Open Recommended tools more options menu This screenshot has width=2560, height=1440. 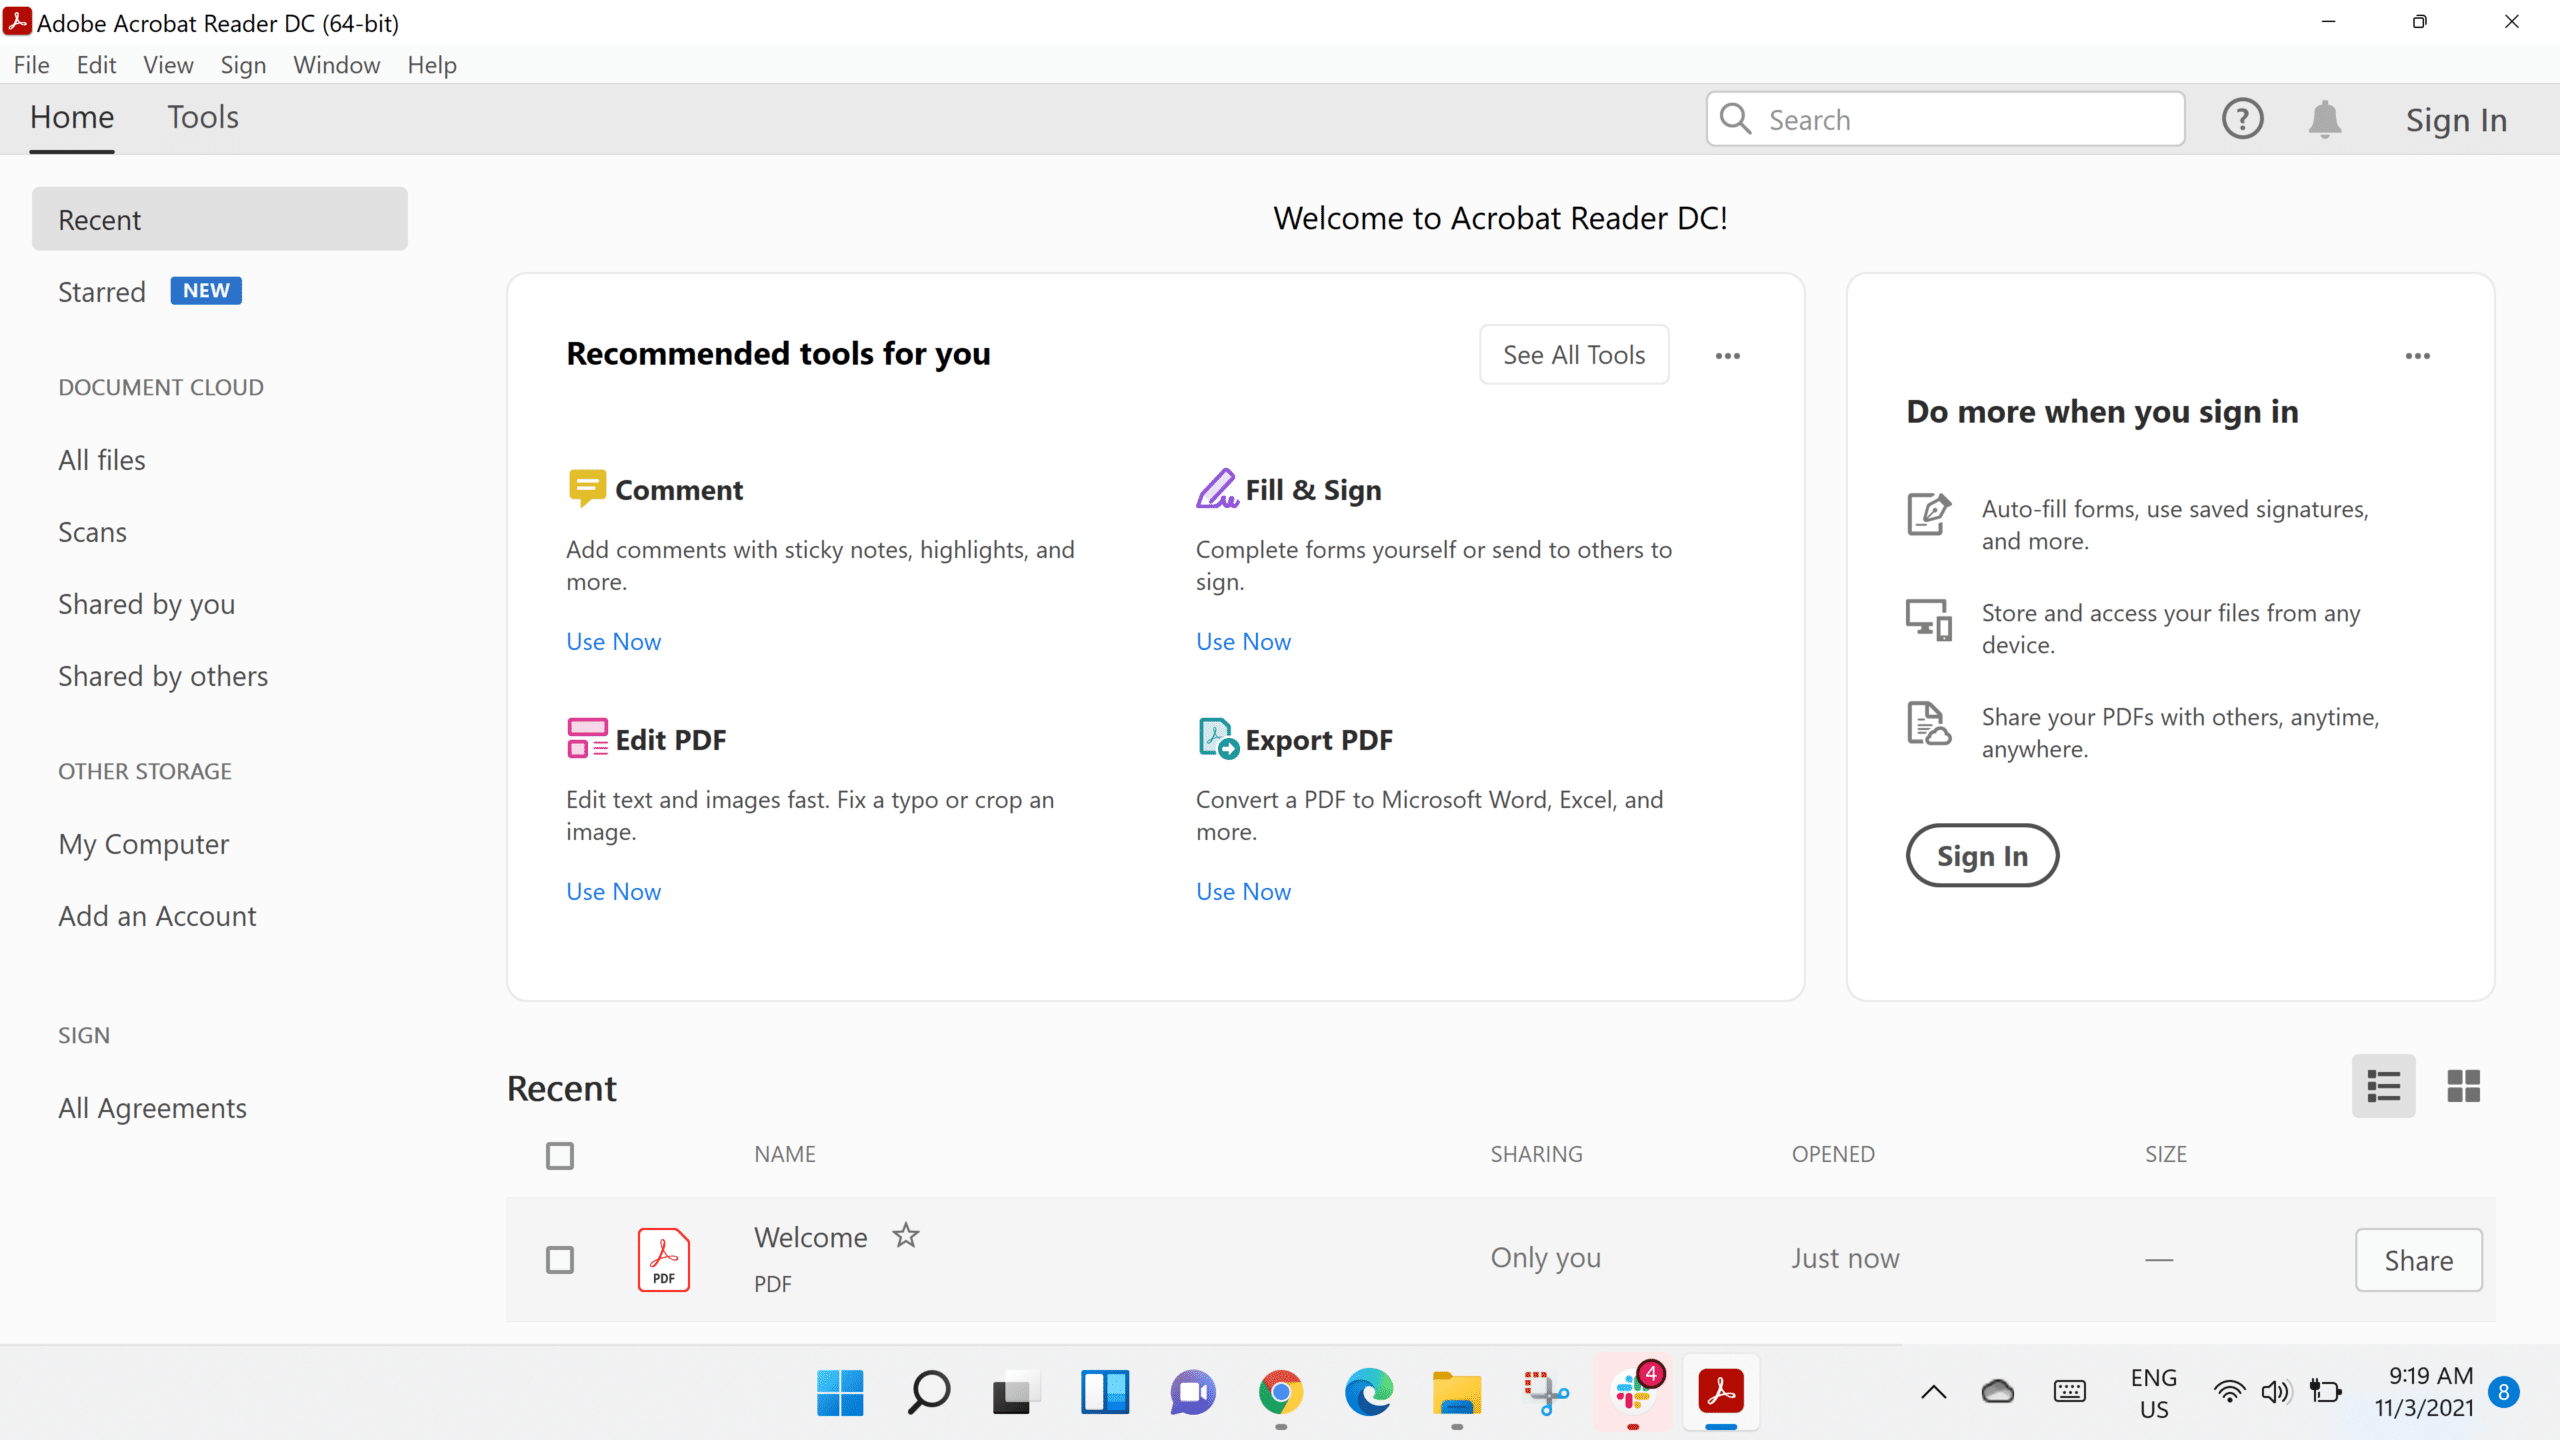1727,356
